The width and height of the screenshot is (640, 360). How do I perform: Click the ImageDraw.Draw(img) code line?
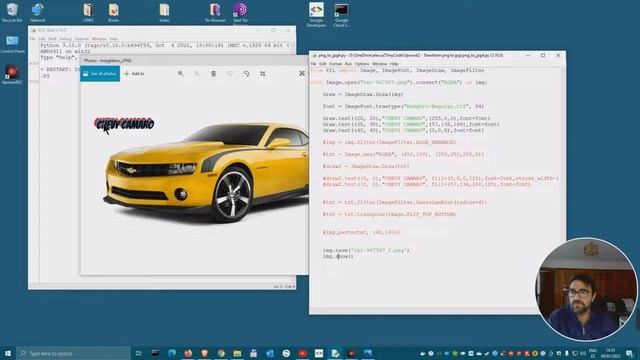pos(363,94)
